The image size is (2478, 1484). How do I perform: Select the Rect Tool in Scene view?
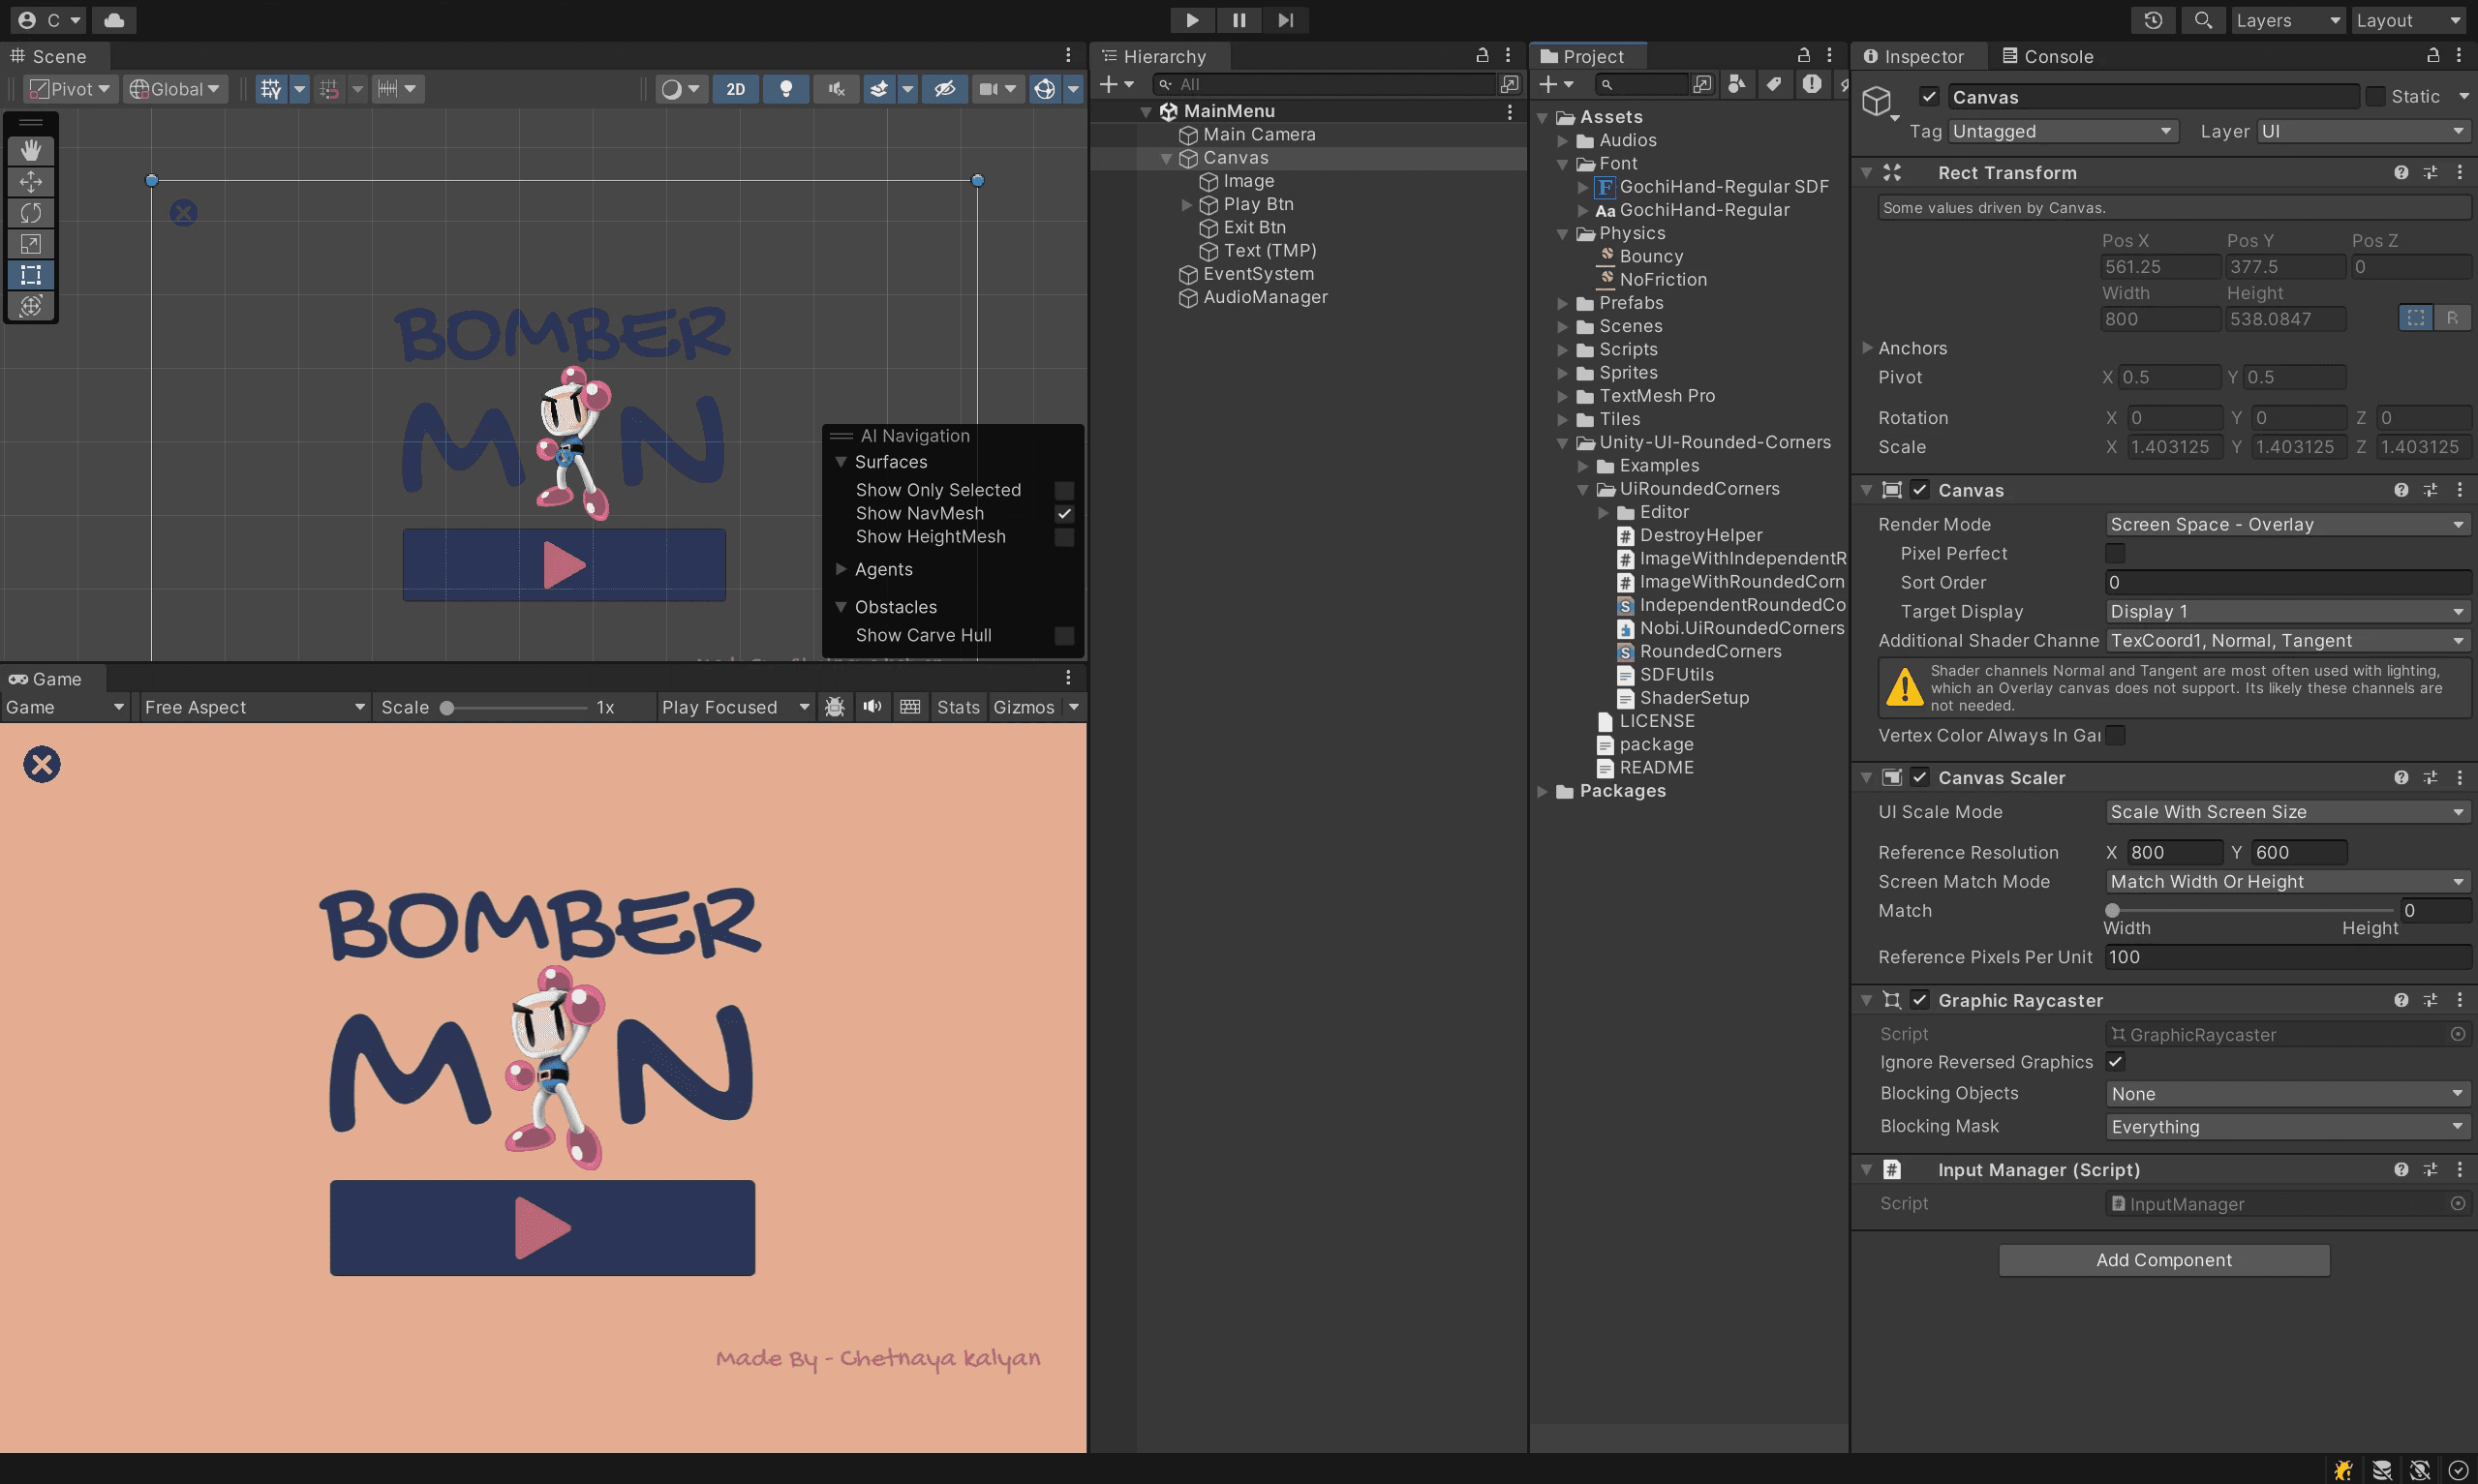[x=31, y=275]
